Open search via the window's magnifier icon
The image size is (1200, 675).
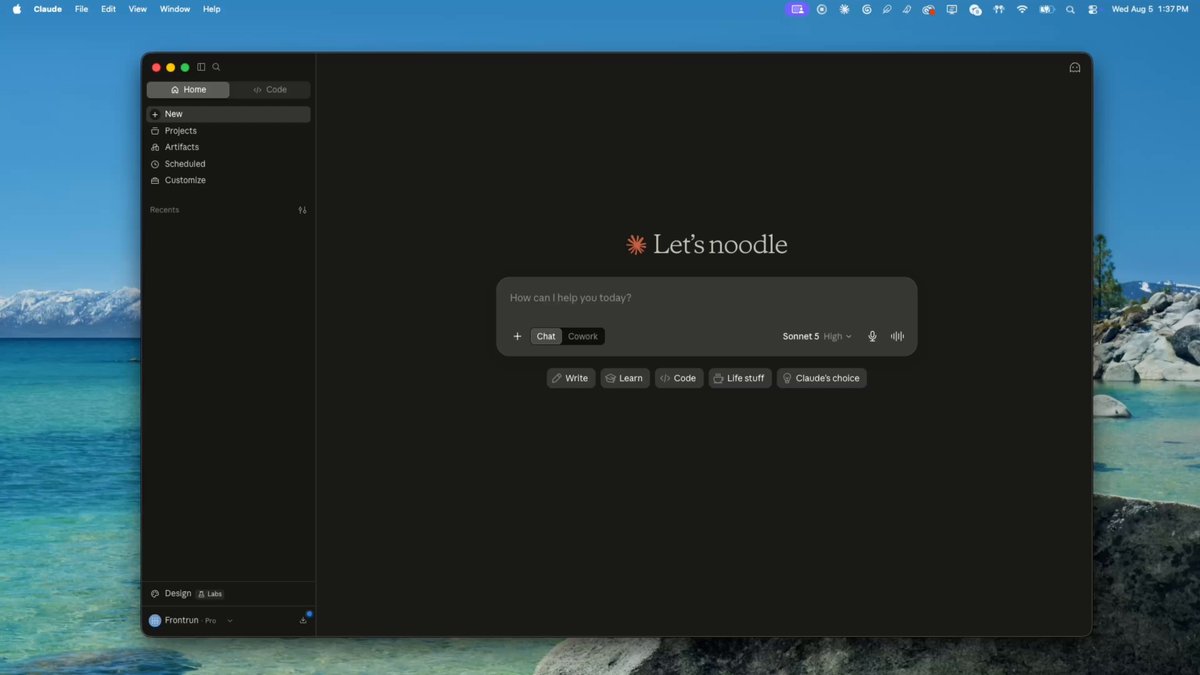[216, 67]
